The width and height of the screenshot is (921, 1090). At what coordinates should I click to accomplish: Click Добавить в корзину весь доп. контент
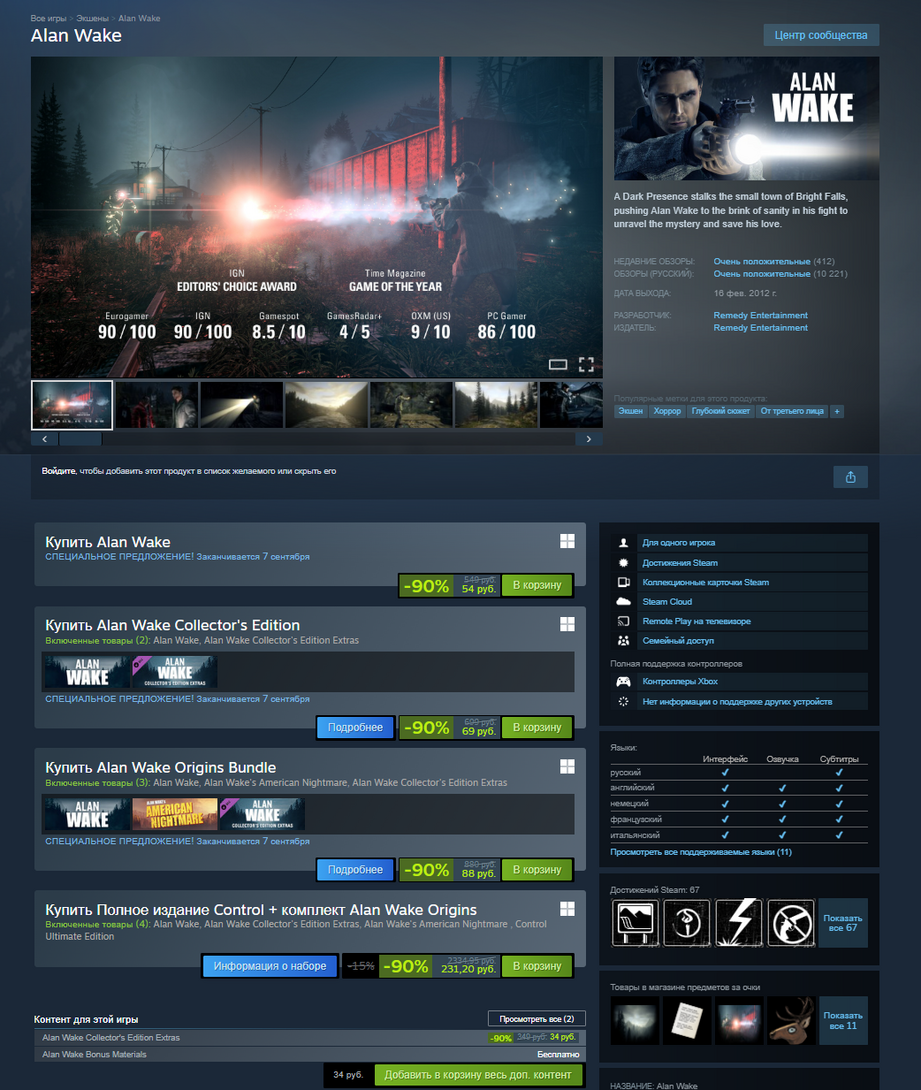pyautogui.click(x=478, y=1075)
